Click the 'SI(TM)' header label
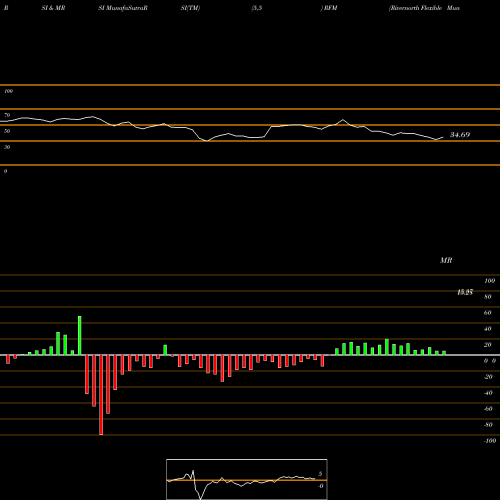 [x=190, y=8]
